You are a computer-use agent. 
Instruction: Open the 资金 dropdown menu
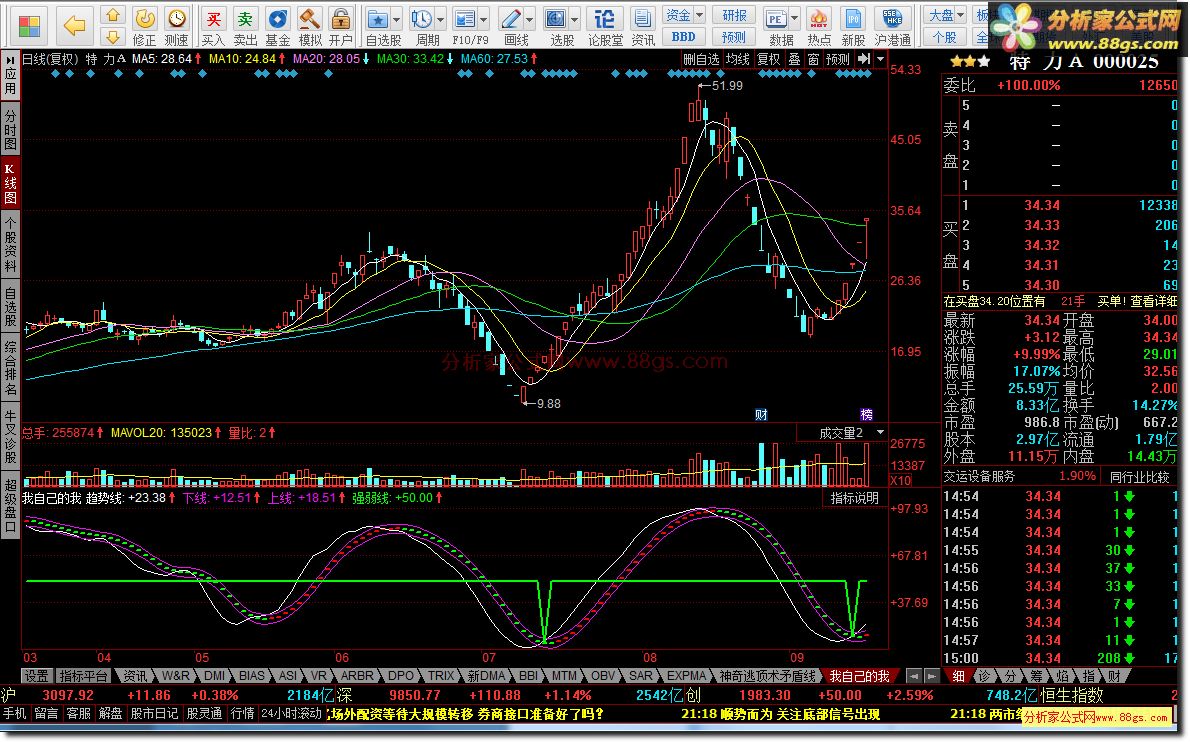click(684, 15)
